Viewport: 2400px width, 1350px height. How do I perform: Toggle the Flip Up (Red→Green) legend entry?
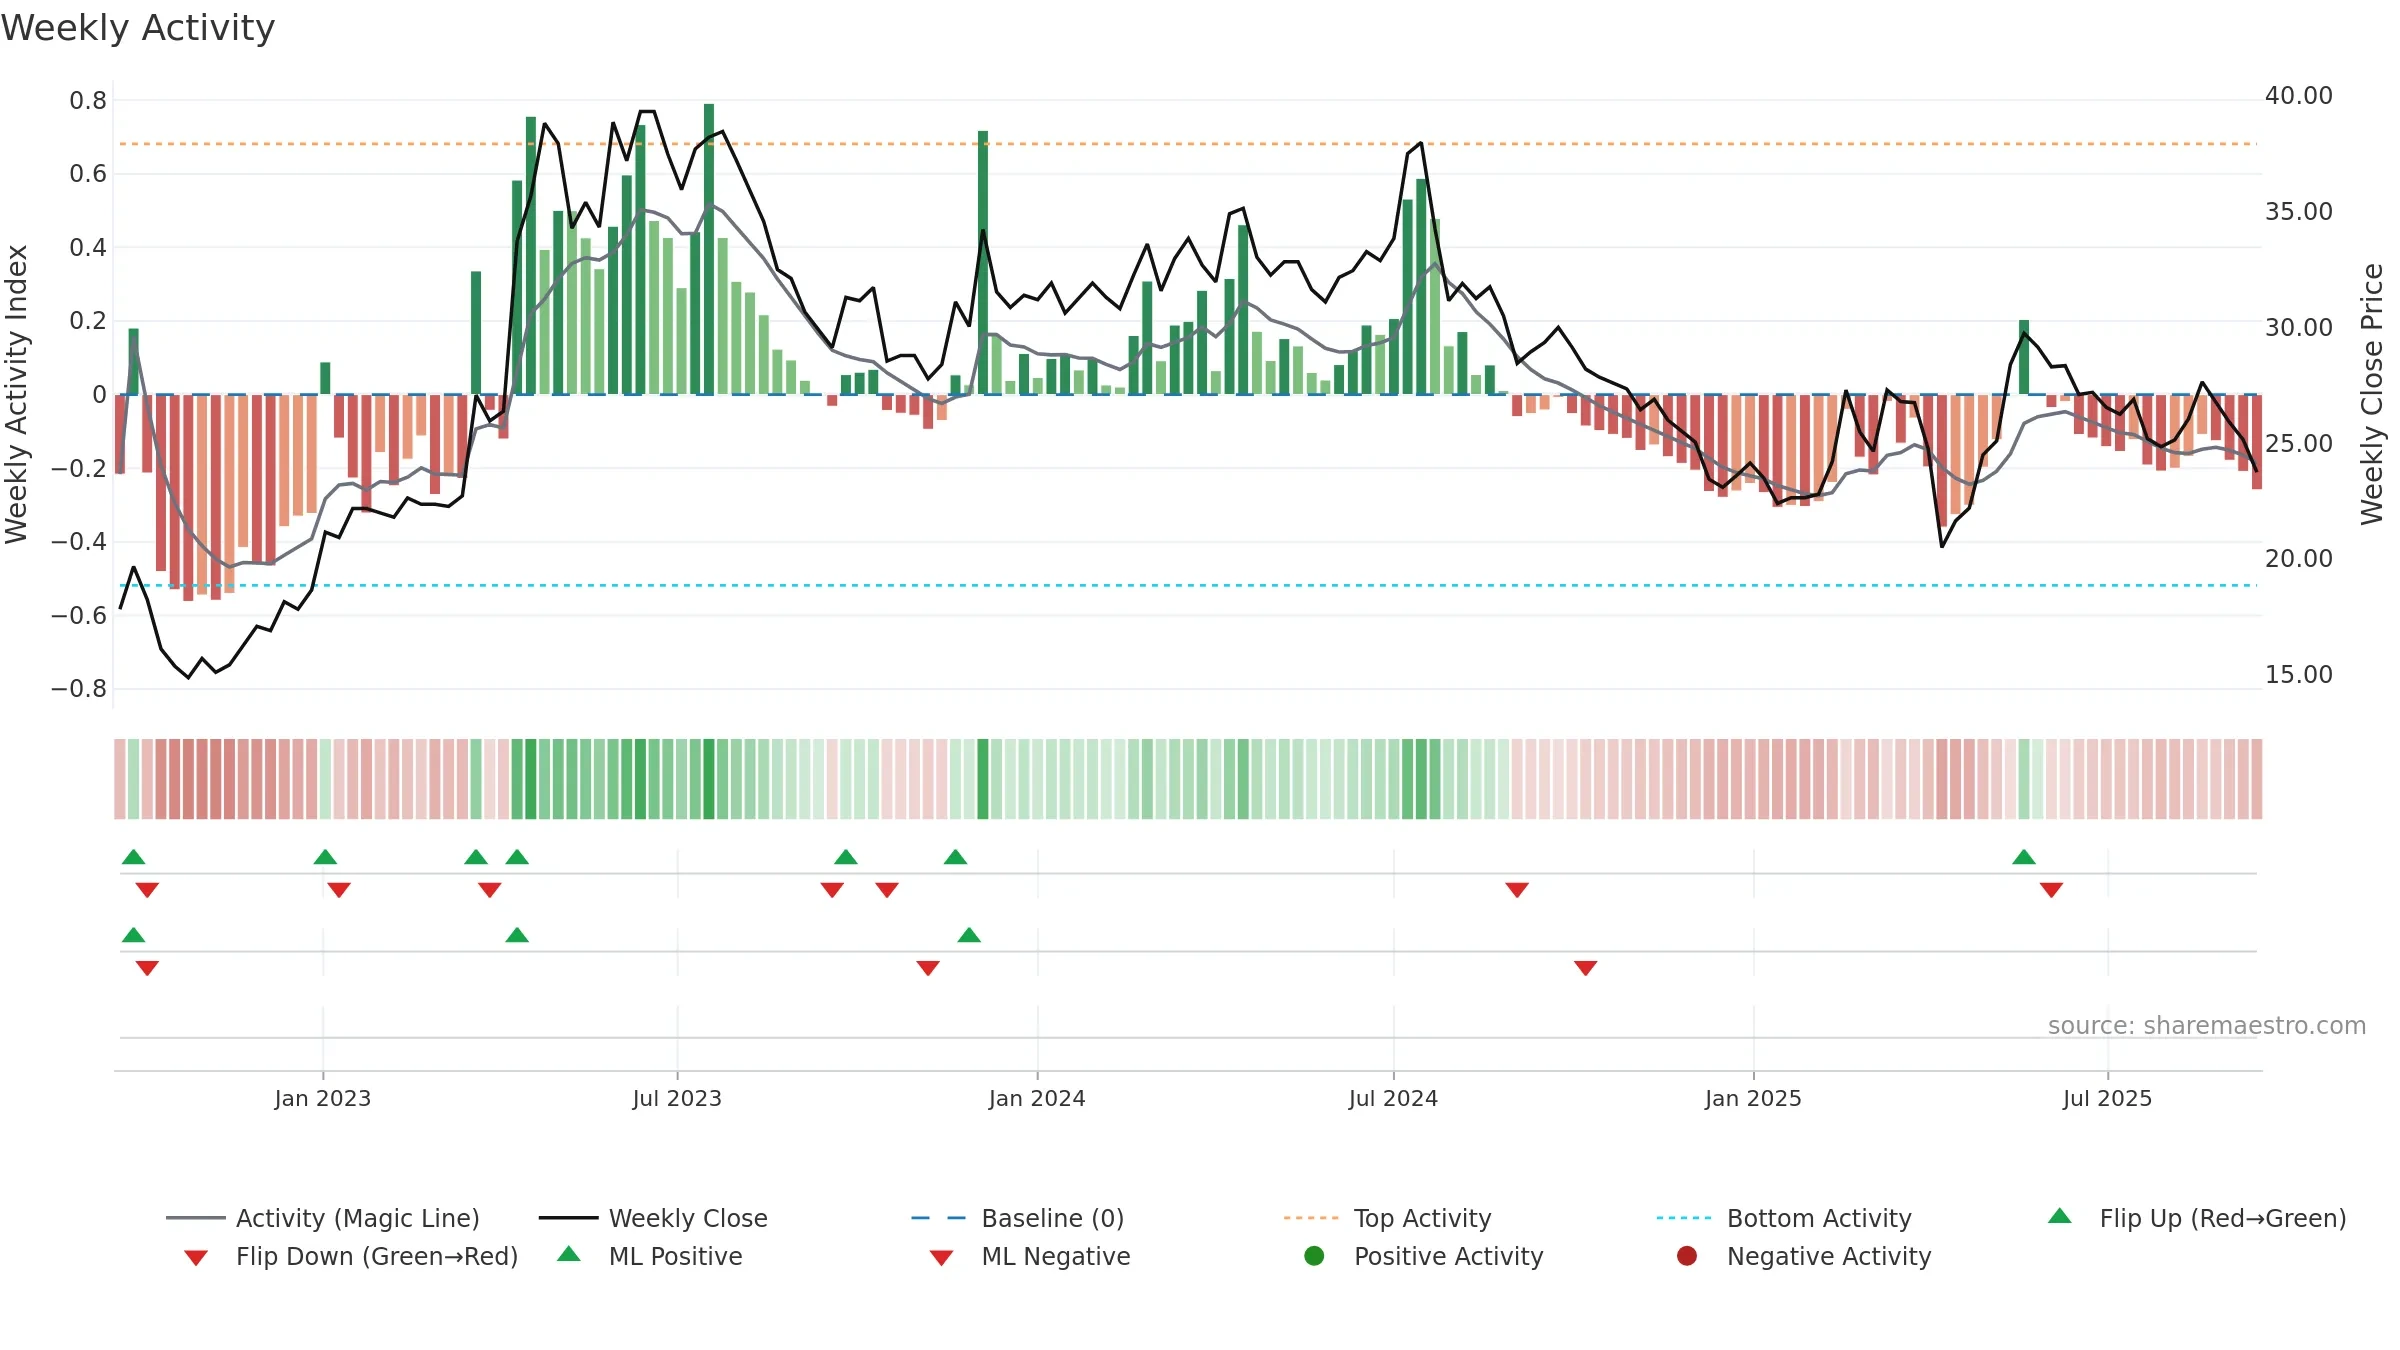pyautogui.click(x=2196, y=1218)
